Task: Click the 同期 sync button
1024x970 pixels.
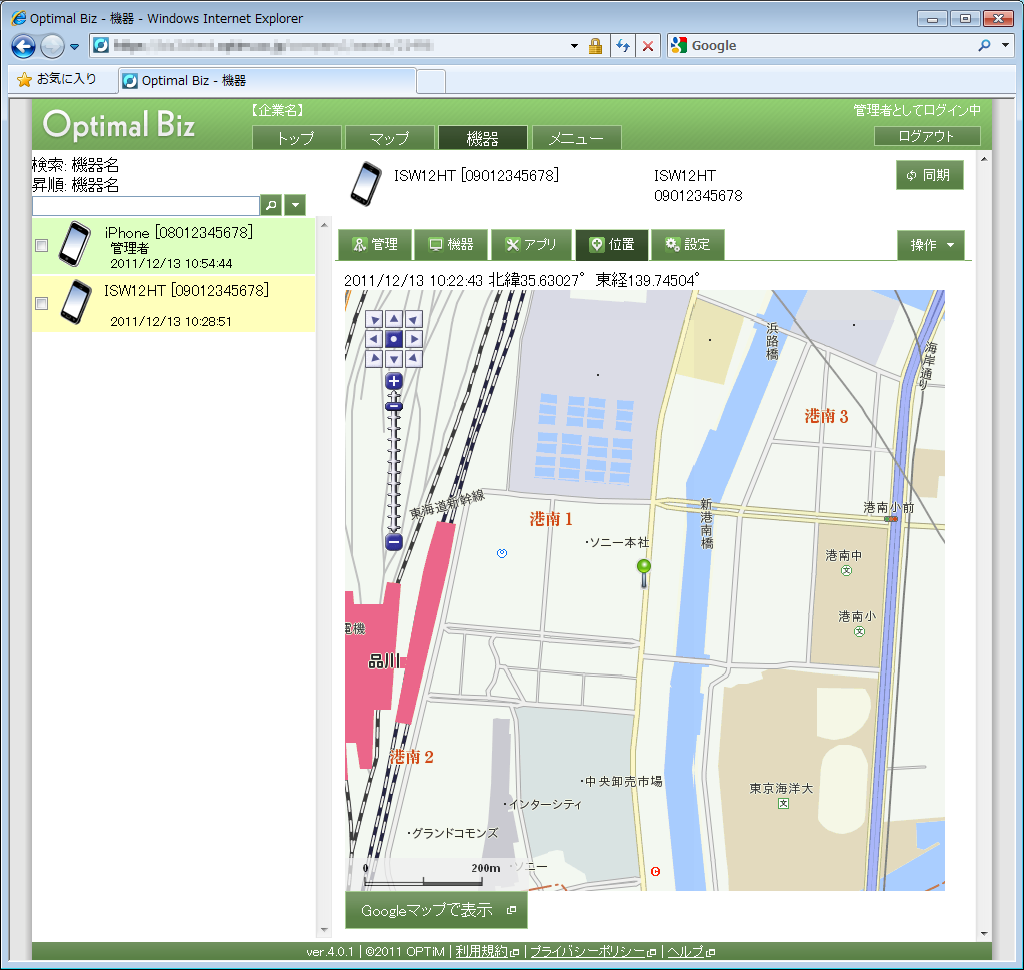Action: [x=929, y=175]
